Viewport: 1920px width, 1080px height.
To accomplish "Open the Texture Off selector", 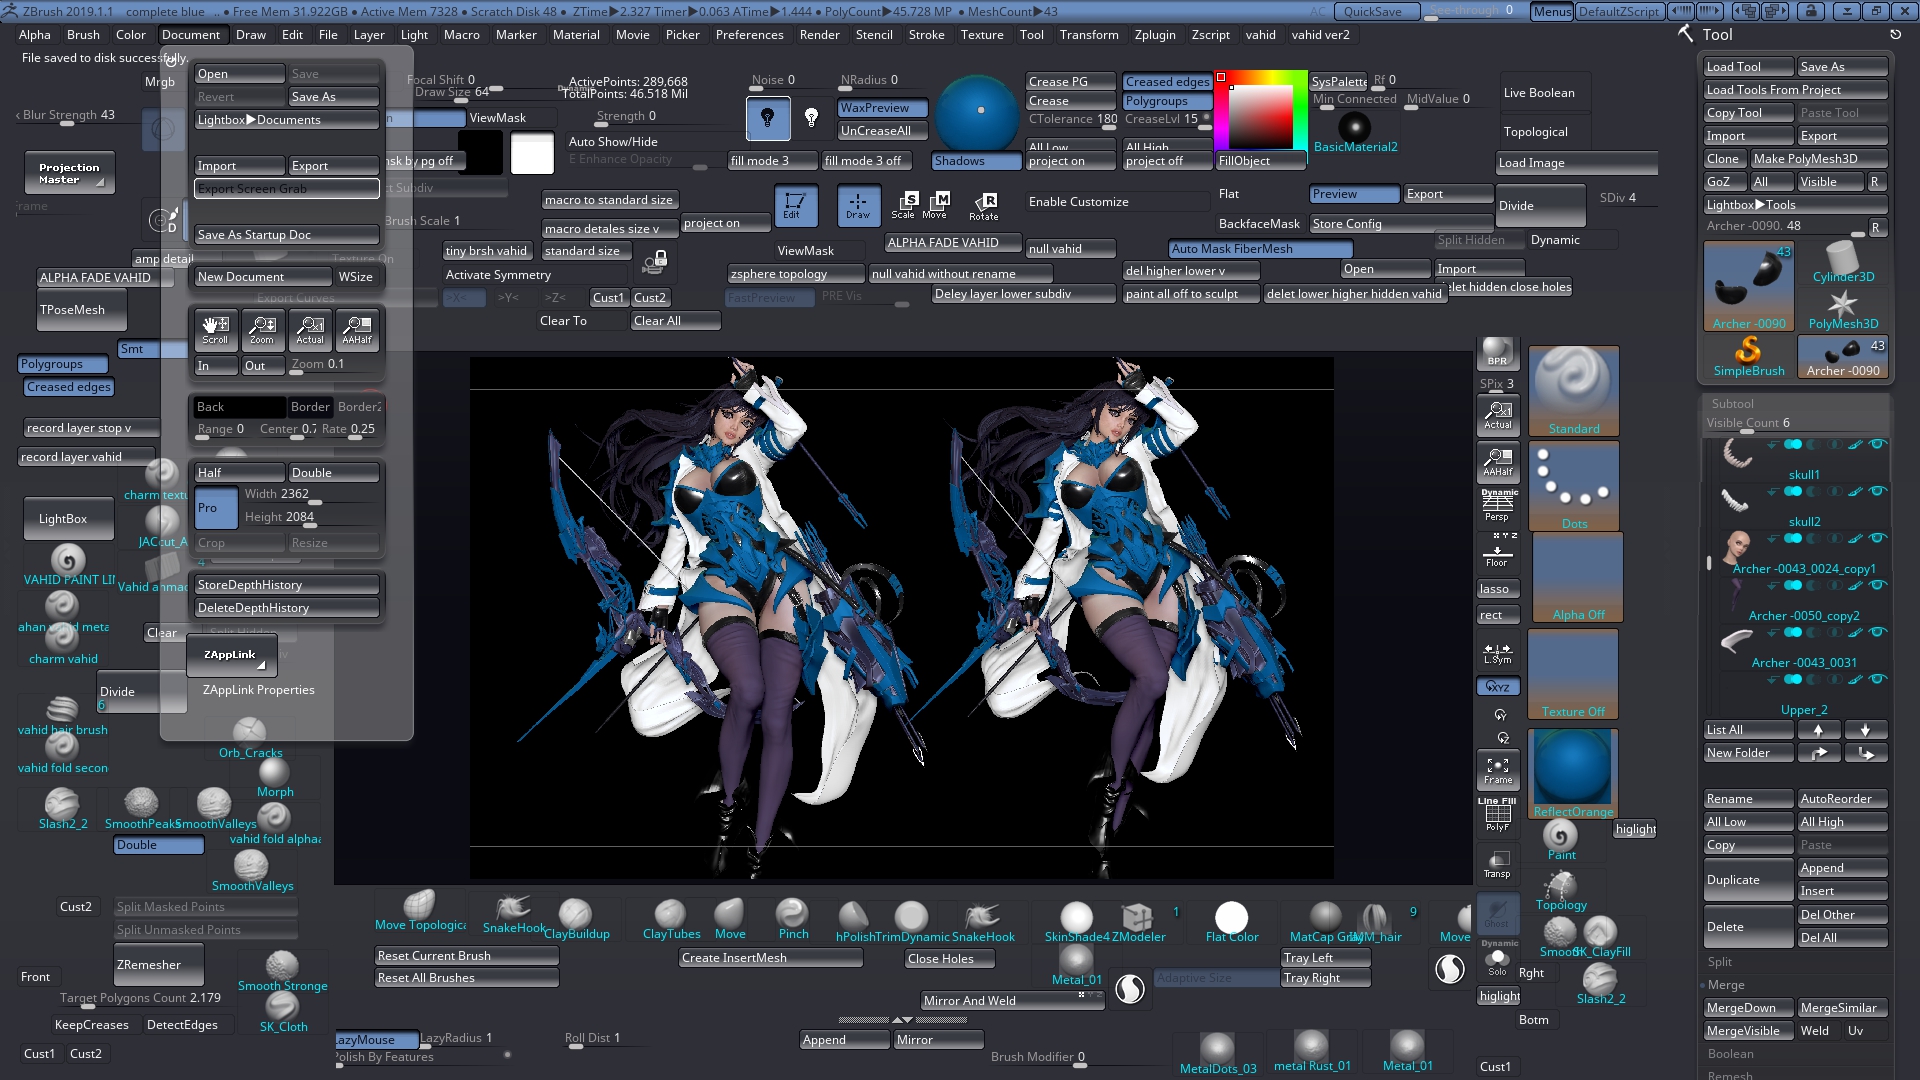I will (1573, 674).
